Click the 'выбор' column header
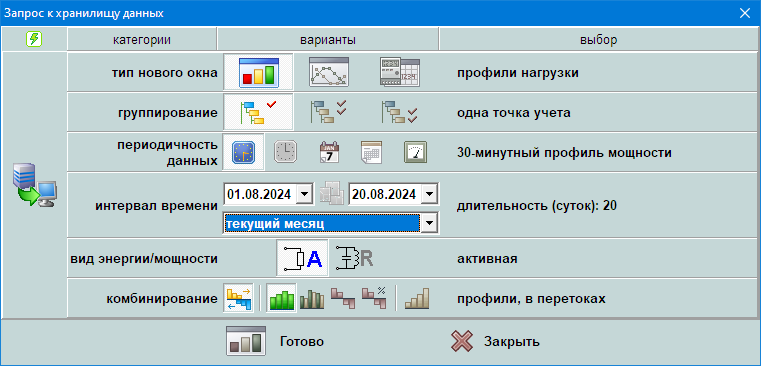Screen dimensions: 761x366 pyautogui.click(x=598, y=40)
